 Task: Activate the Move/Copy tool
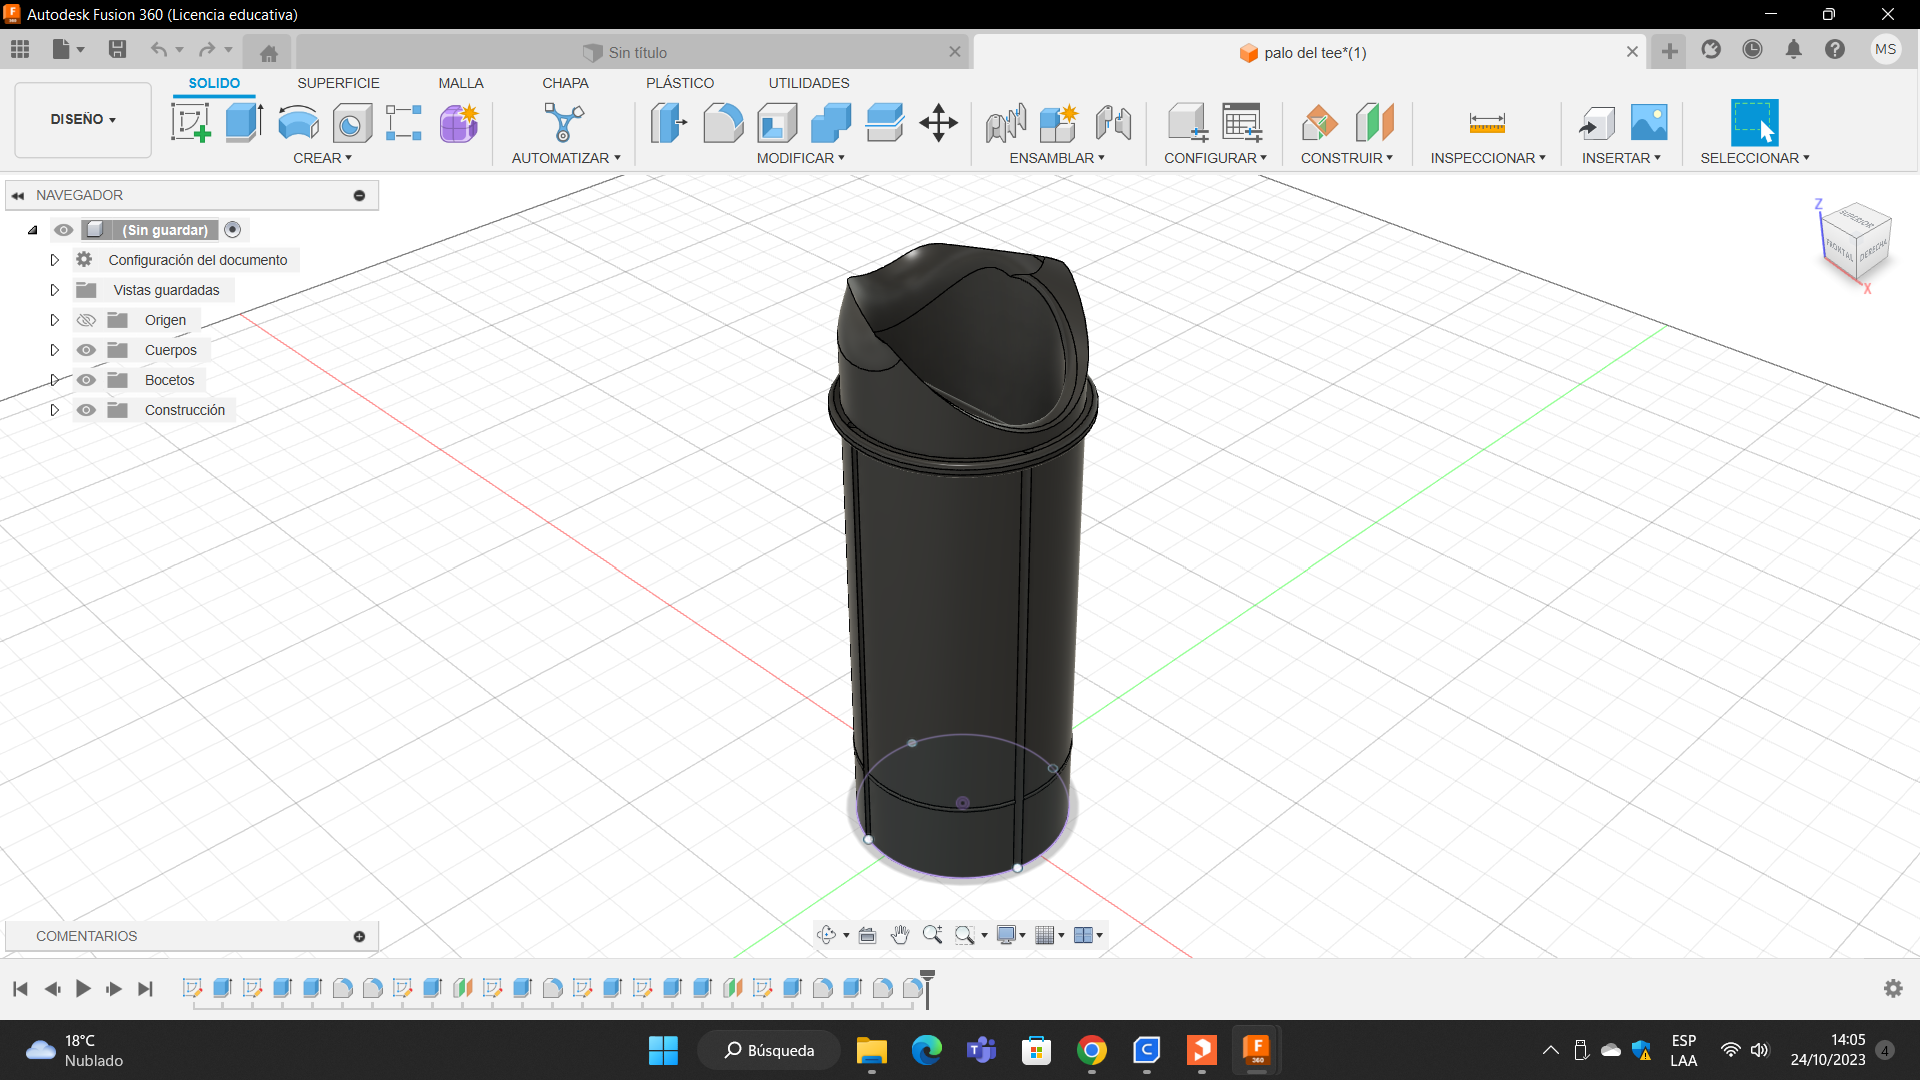point(938,123)
